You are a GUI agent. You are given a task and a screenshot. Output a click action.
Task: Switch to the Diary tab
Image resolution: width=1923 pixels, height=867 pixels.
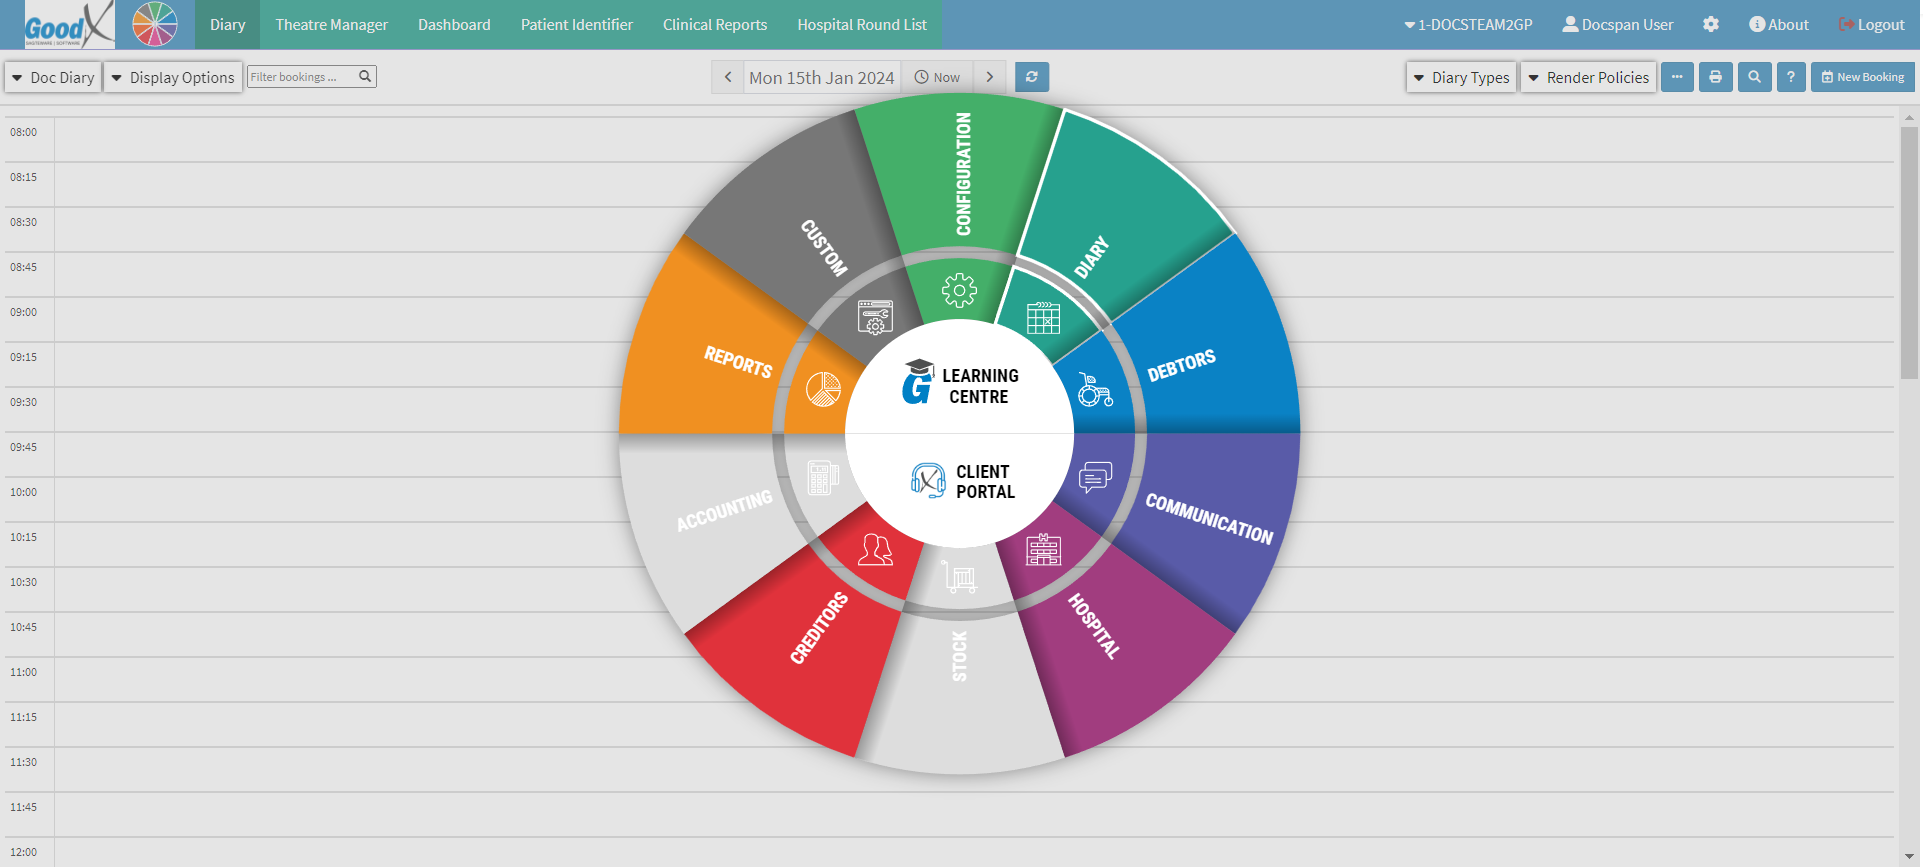coord(227,24)
